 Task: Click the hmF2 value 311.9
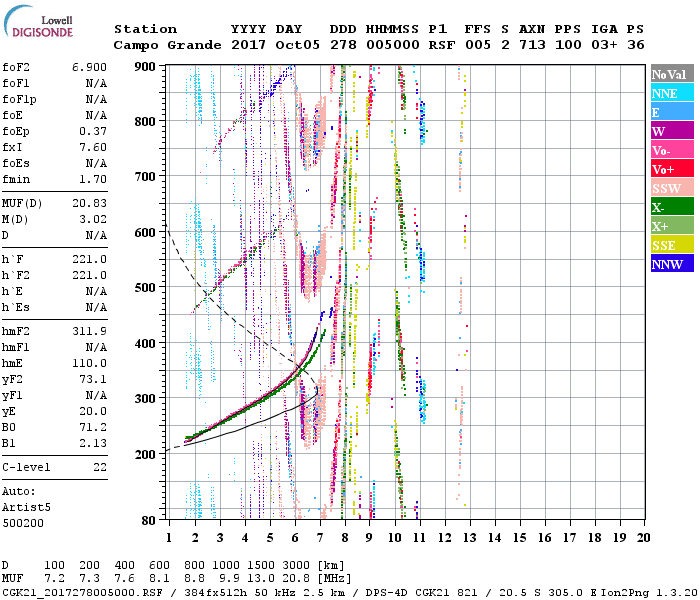89,332
